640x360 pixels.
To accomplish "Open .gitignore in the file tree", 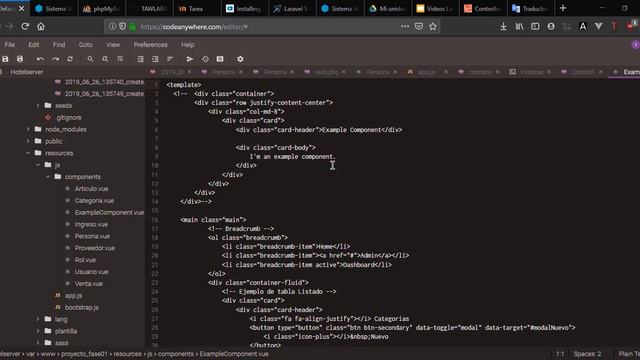I will [x=69, y=118].
